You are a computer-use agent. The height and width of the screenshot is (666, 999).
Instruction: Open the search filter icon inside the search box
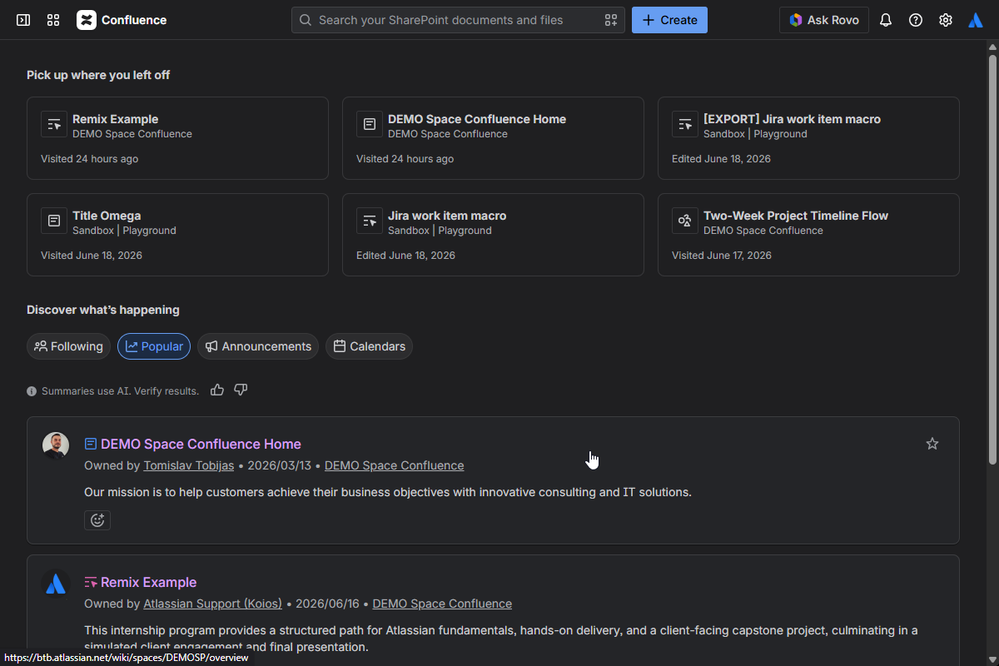(x=610, y=20)
